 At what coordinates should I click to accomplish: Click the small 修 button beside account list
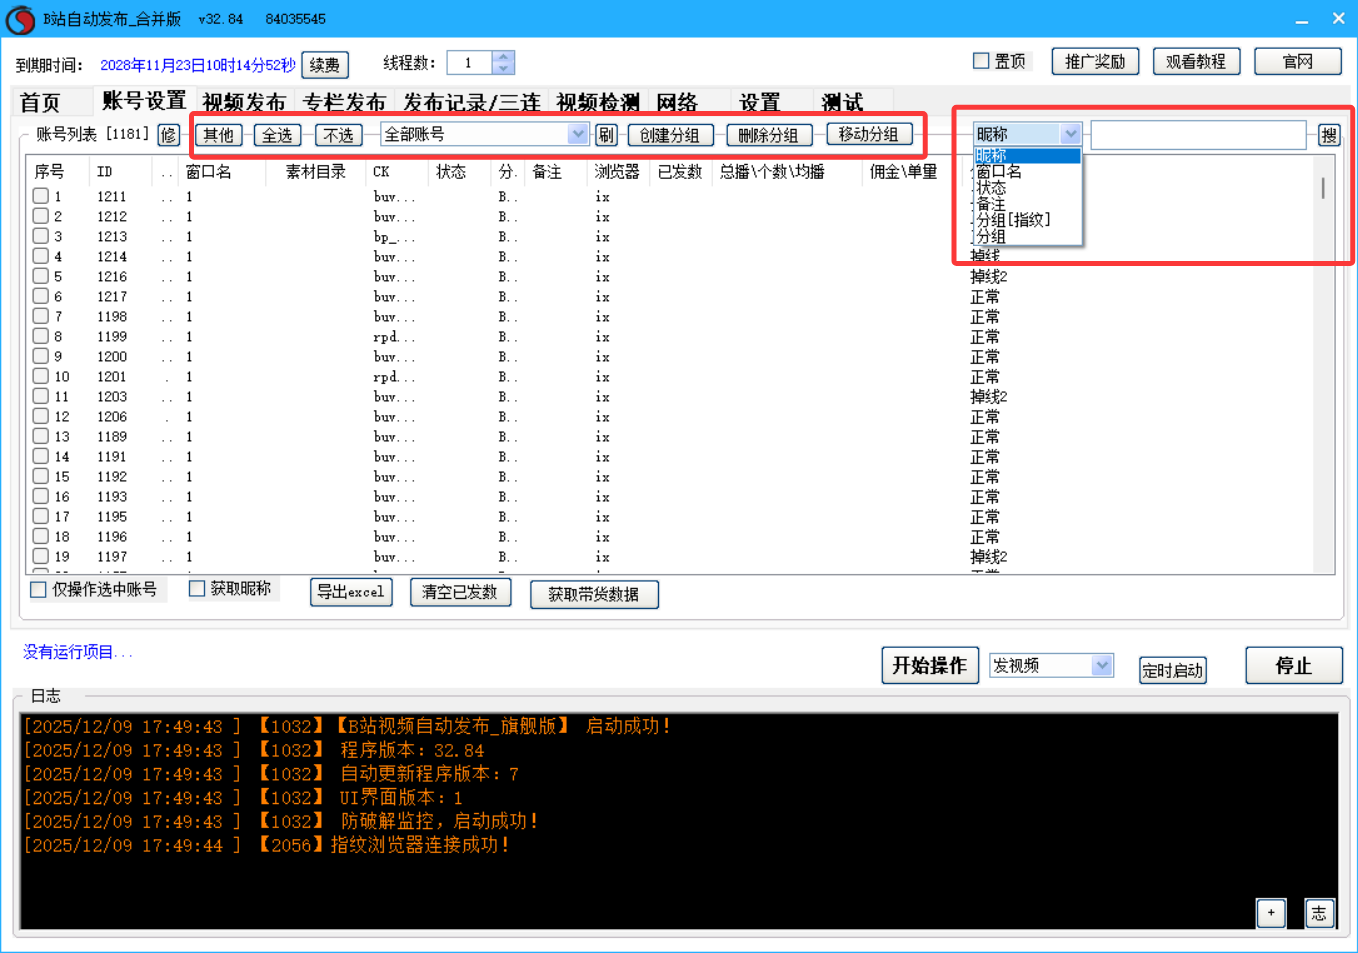[x=168, y=135]
